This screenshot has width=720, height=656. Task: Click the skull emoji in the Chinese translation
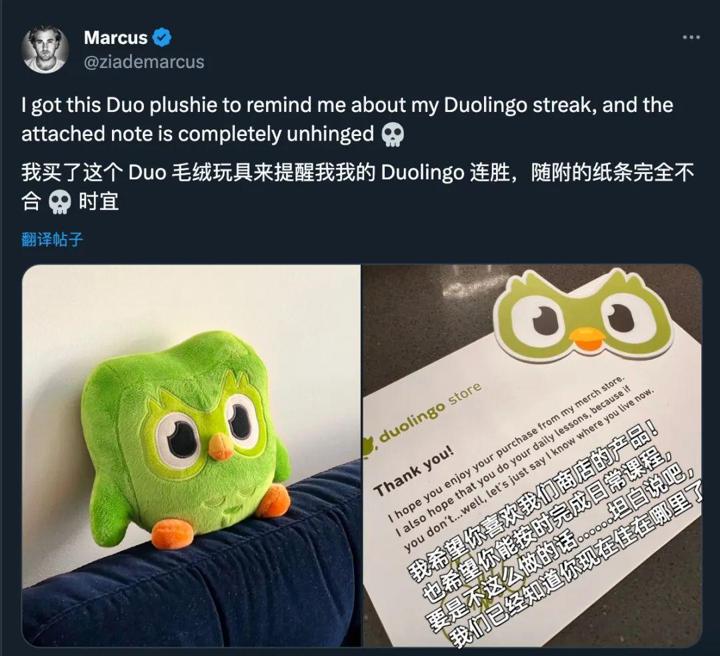click(x=60, y=202)
